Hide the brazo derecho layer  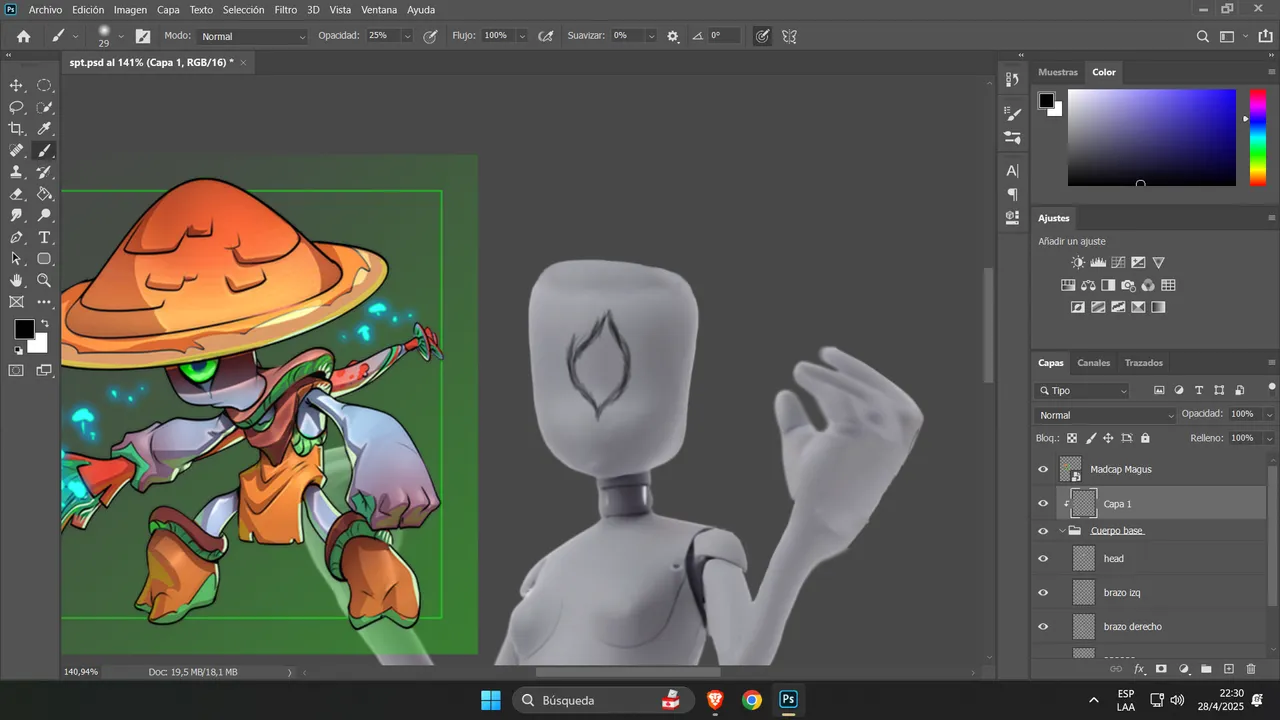[x=1043, y=627]
